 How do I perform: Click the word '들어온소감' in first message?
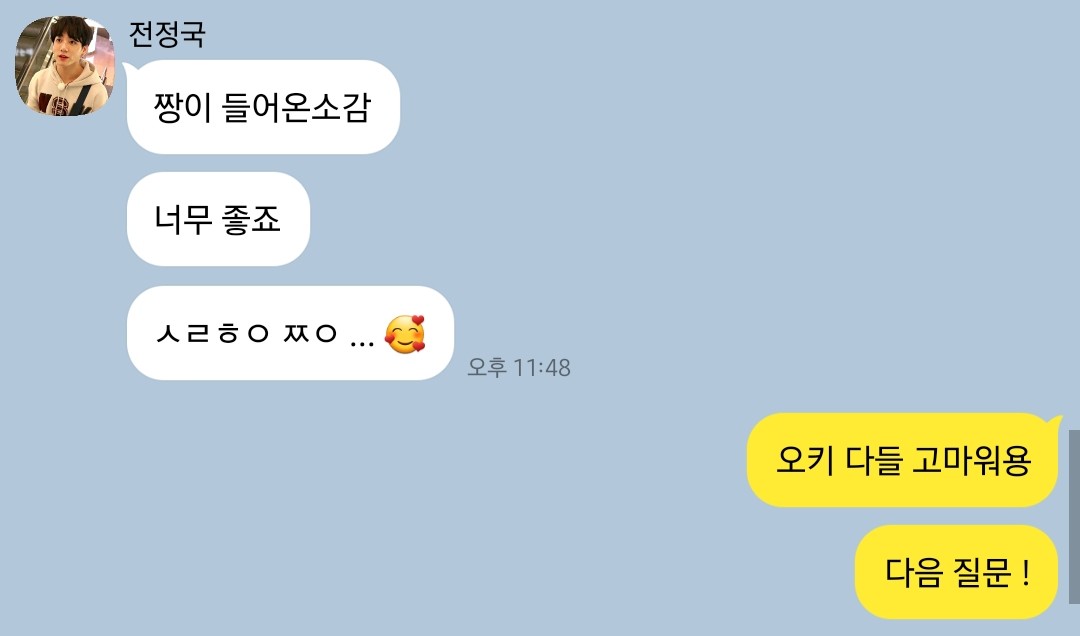(x=297, y=107)
